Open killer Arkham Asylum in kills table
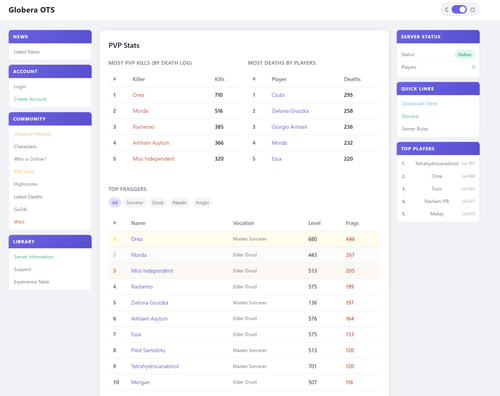The image size is (500, 396). tap(151, 143)
